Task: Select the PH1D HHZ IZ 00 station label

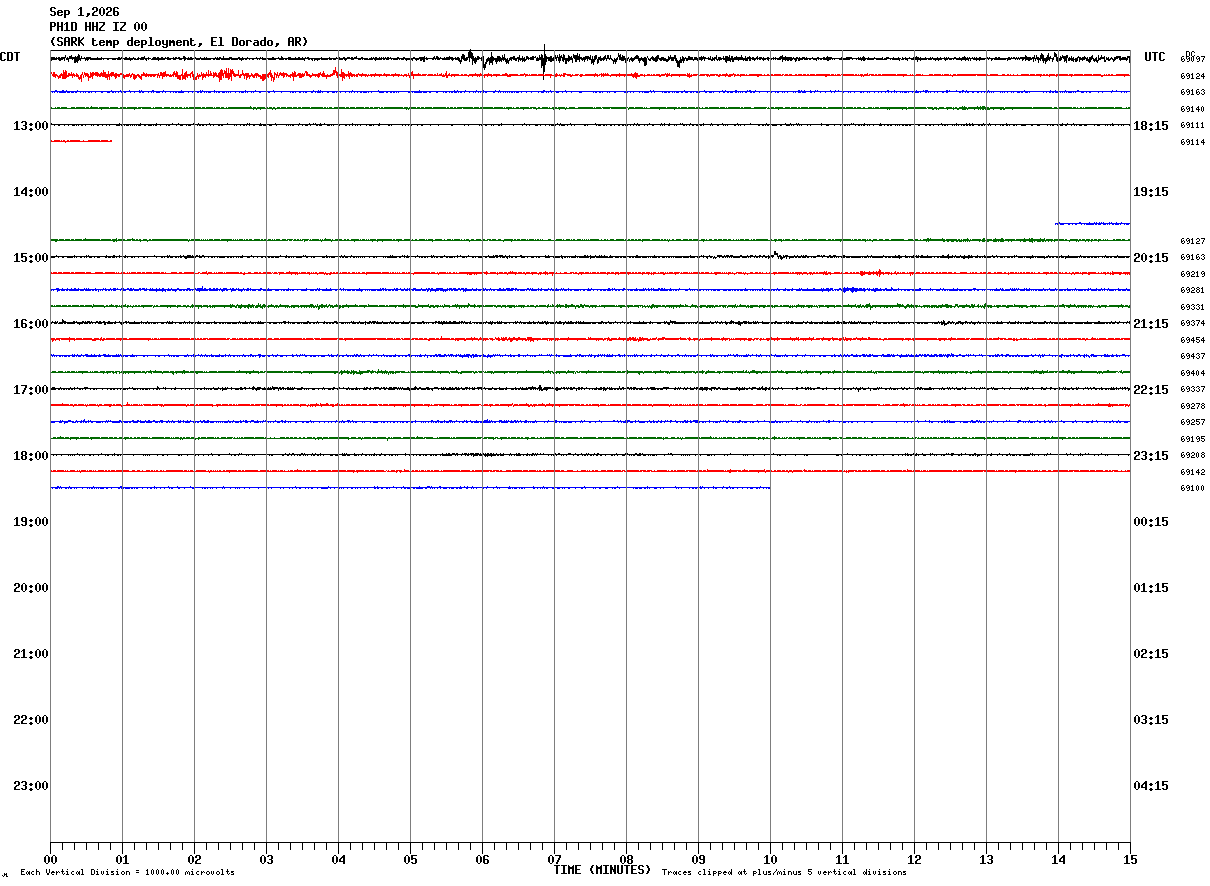Action: click(x=98, y=27)
